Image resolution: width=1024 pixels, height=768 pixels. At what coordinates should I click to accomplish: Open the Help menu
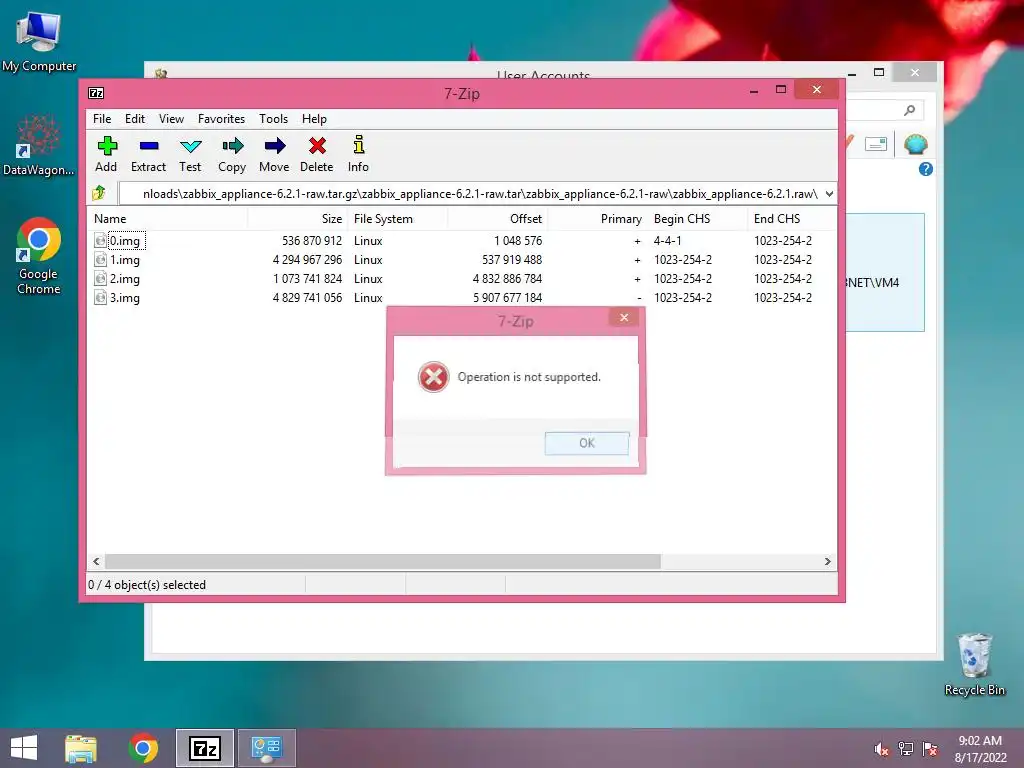tap(314, 119)
